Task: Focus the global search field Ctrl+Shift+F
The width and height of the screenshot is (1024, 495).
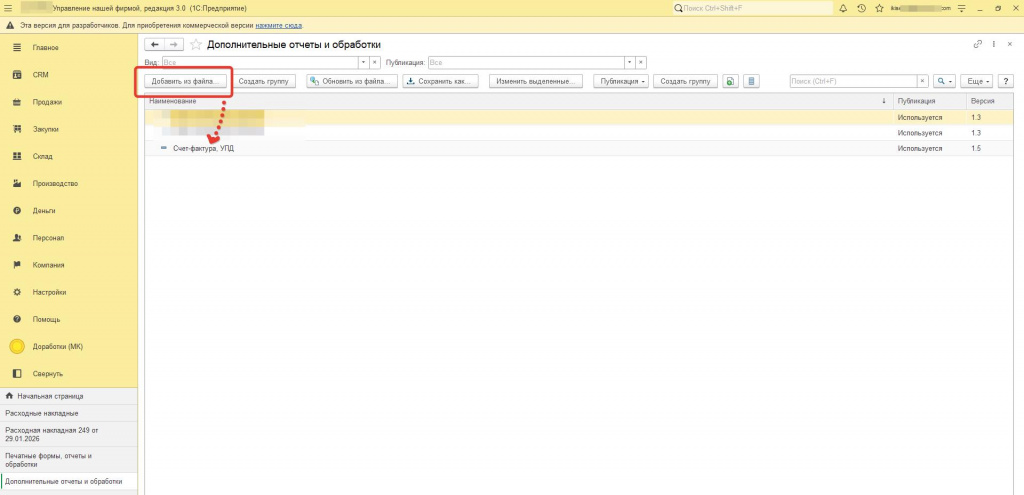Action: click(x=752, y=8)
